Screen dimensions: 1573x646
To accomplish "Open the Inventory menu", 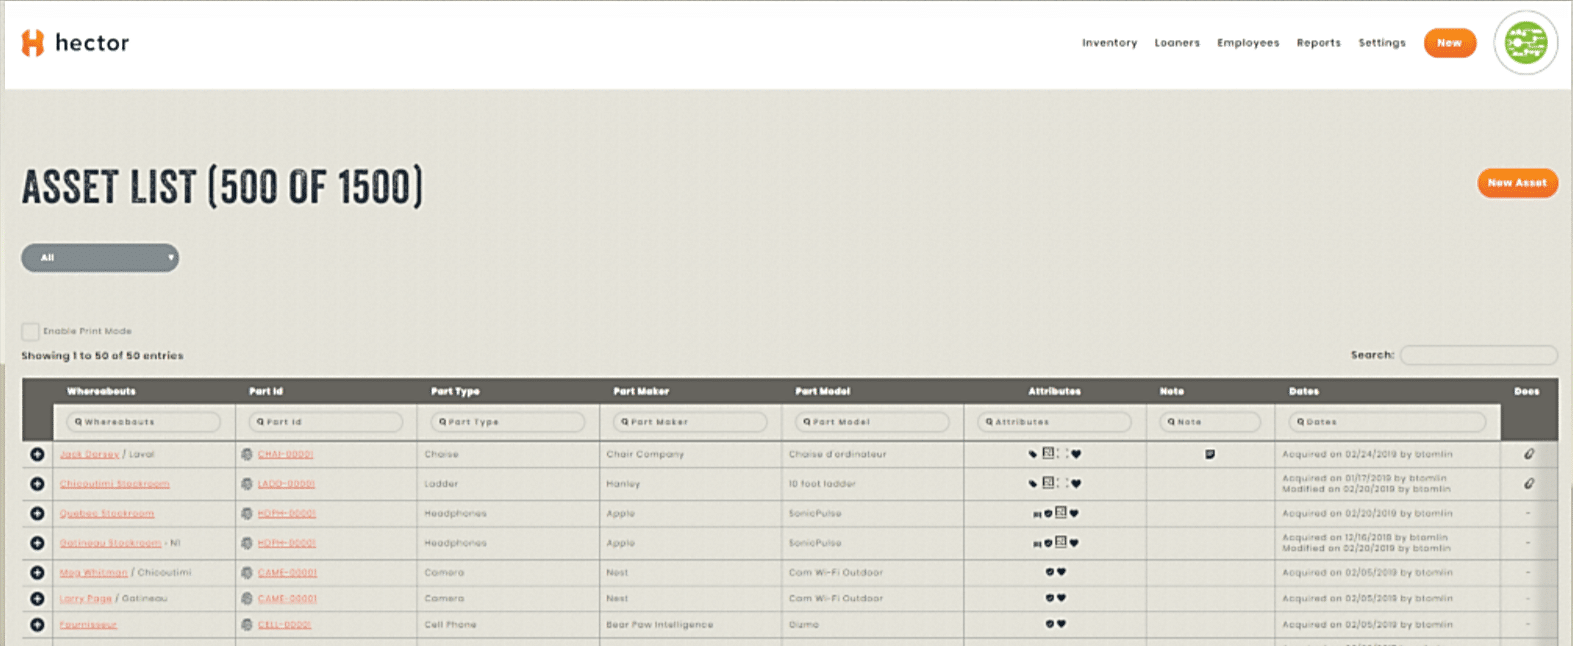I will coord(1109,43).
